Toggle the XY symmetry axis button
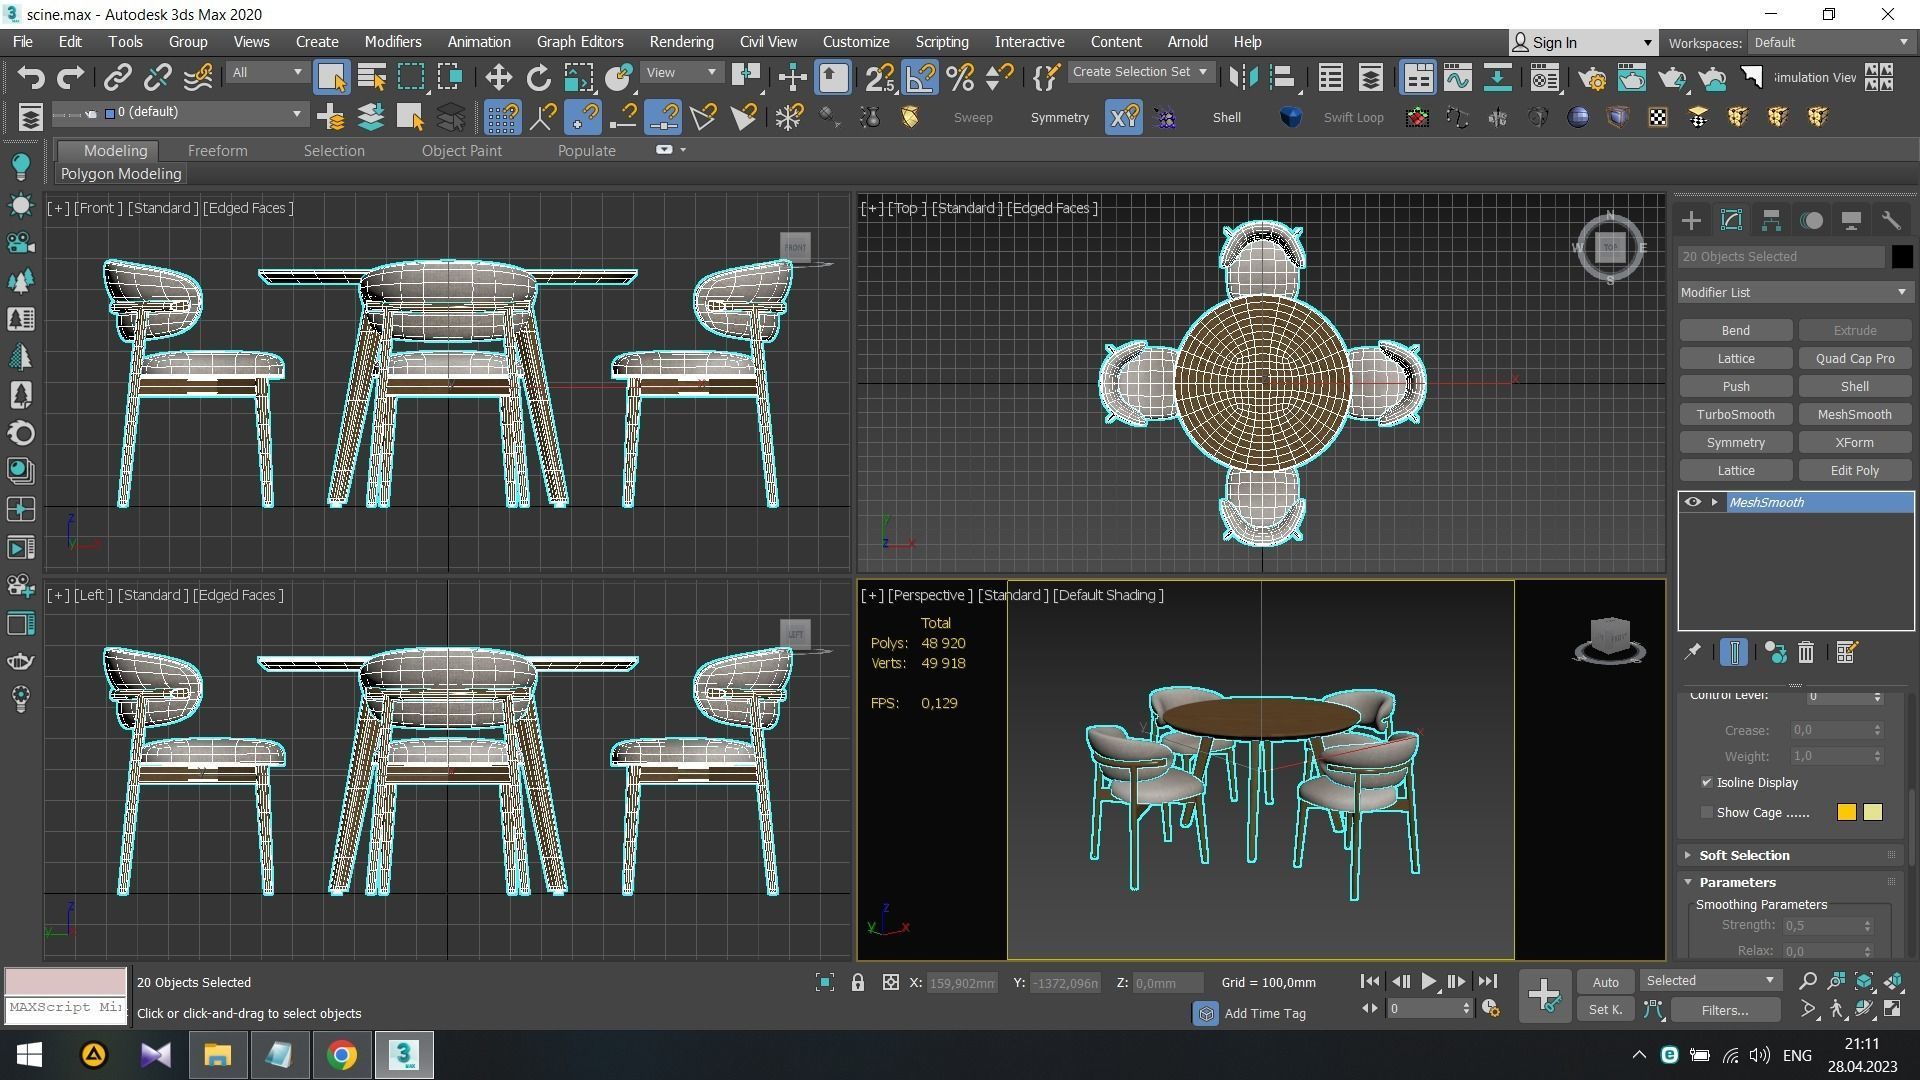 [x=1123, y=118]
